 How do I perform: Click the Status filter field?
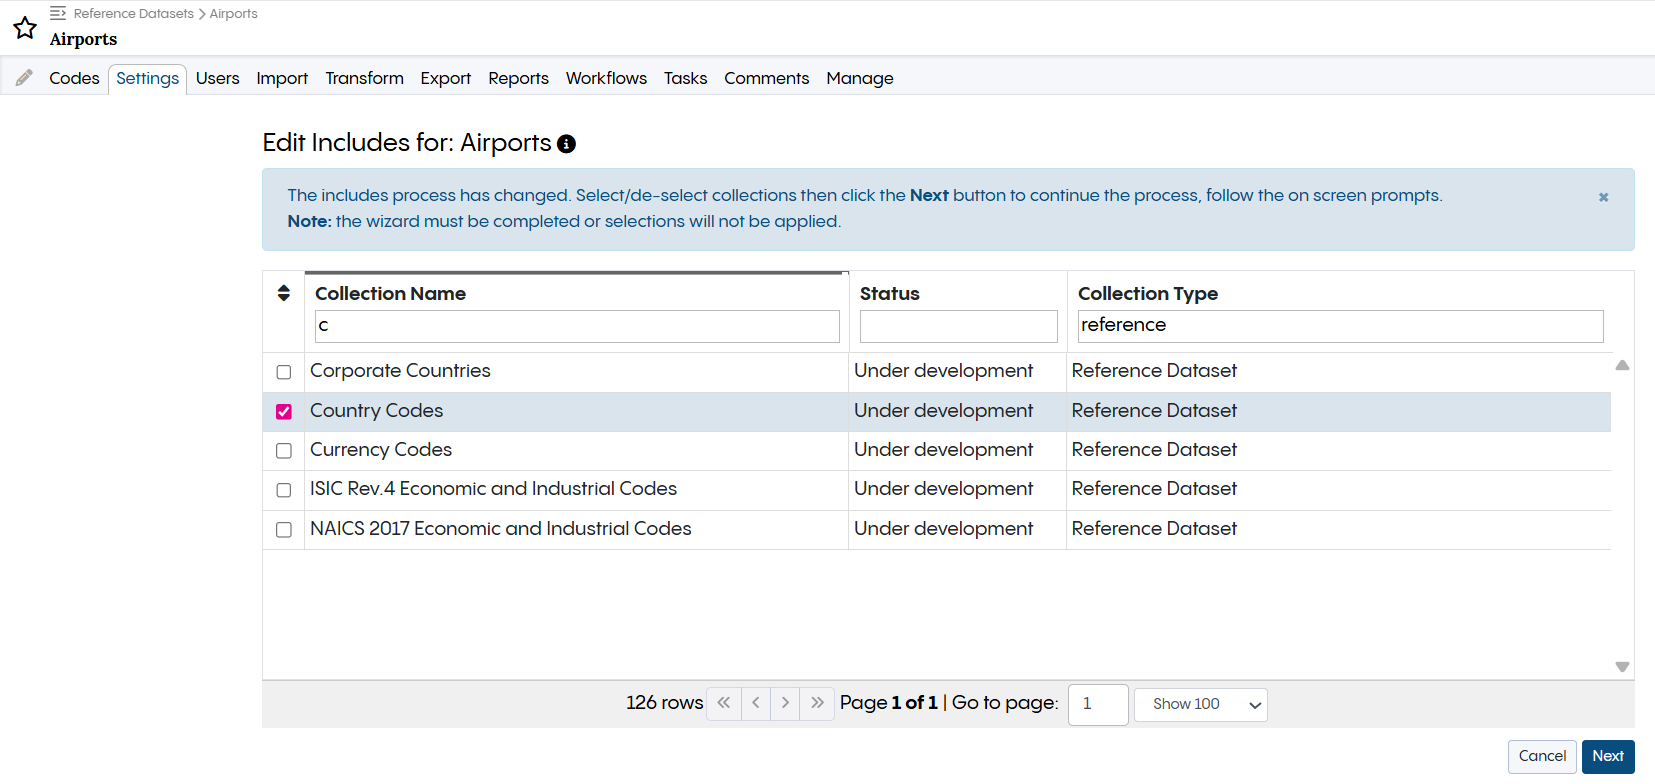[958, 326]
